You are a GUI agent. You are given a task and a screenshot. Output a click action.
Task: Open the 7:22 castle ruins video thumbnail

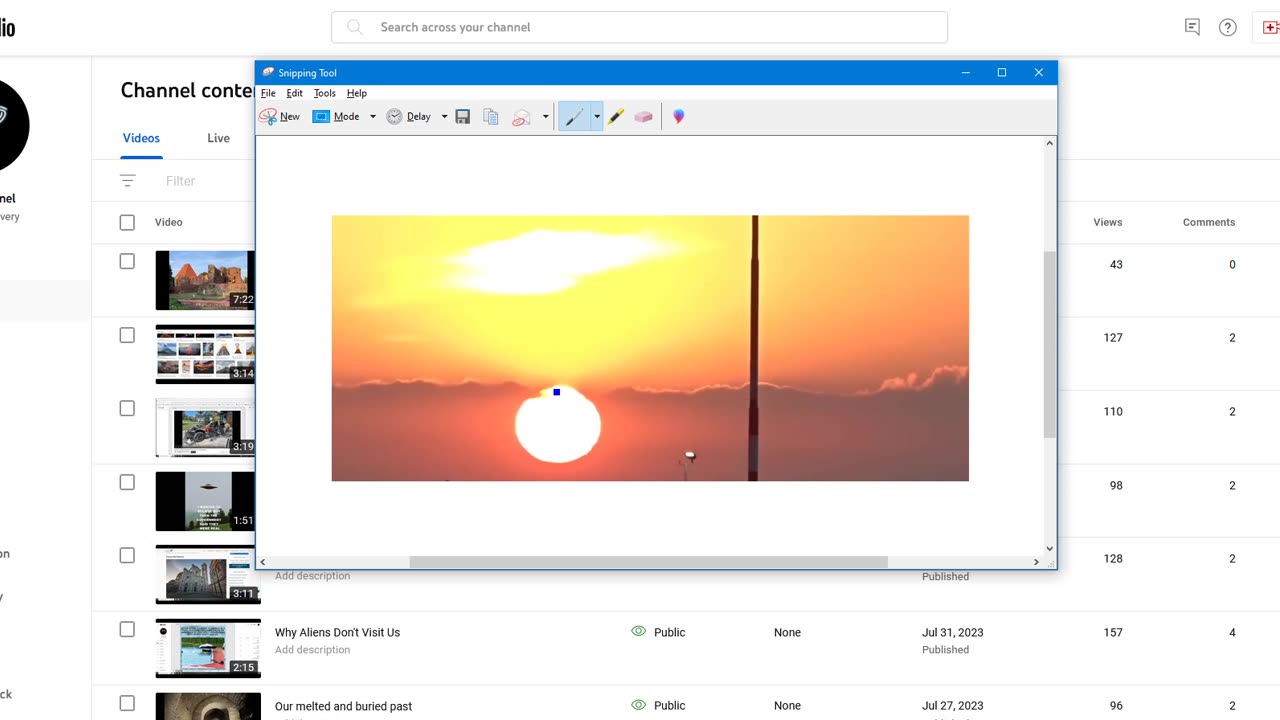pyautogui.click(x=205, y=280)
